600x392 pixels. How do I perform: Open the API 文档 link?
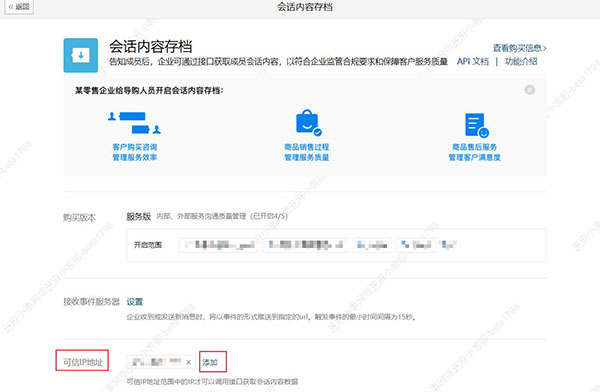click(473, 61)
